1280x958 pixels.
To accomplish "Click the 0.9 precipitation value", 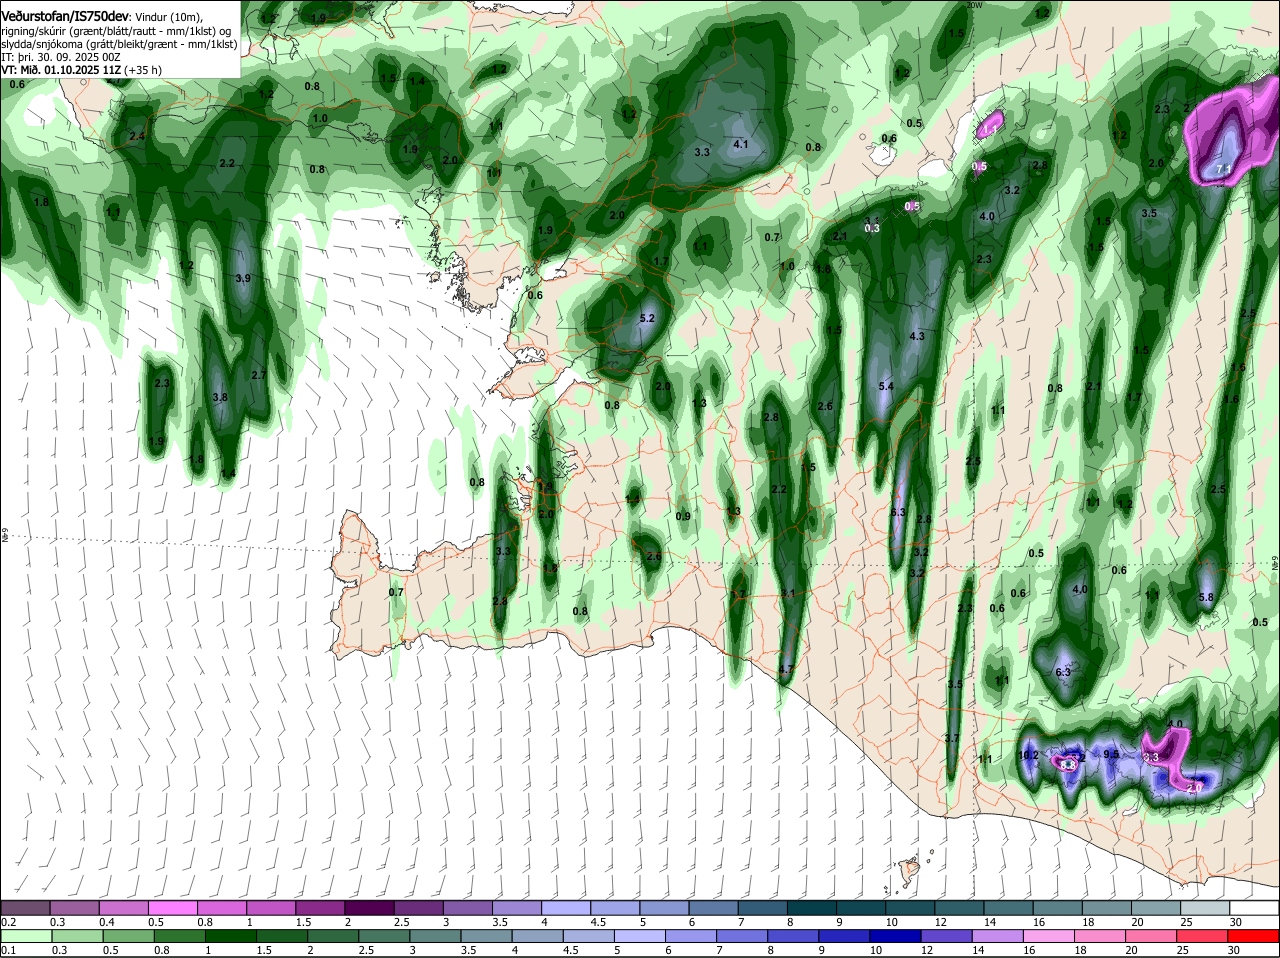I will [683, 516].
